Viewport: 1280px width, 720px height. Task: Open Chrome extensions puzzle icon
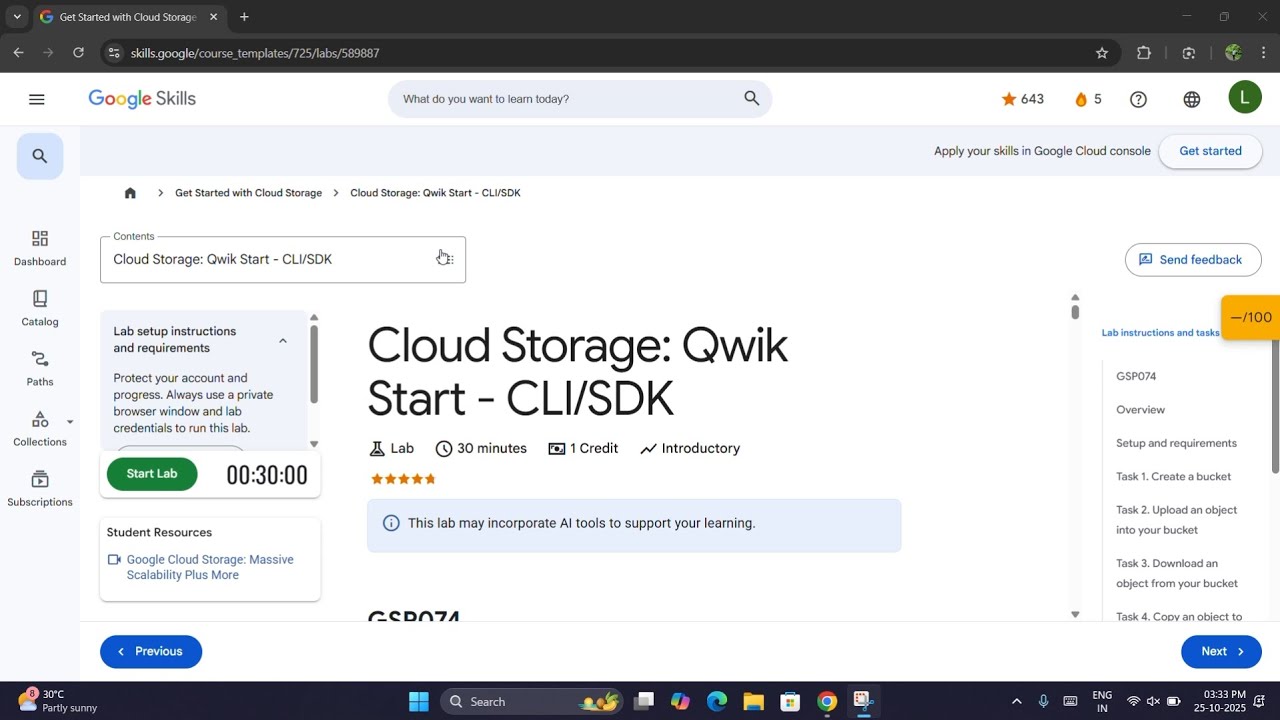point(1144,53)
